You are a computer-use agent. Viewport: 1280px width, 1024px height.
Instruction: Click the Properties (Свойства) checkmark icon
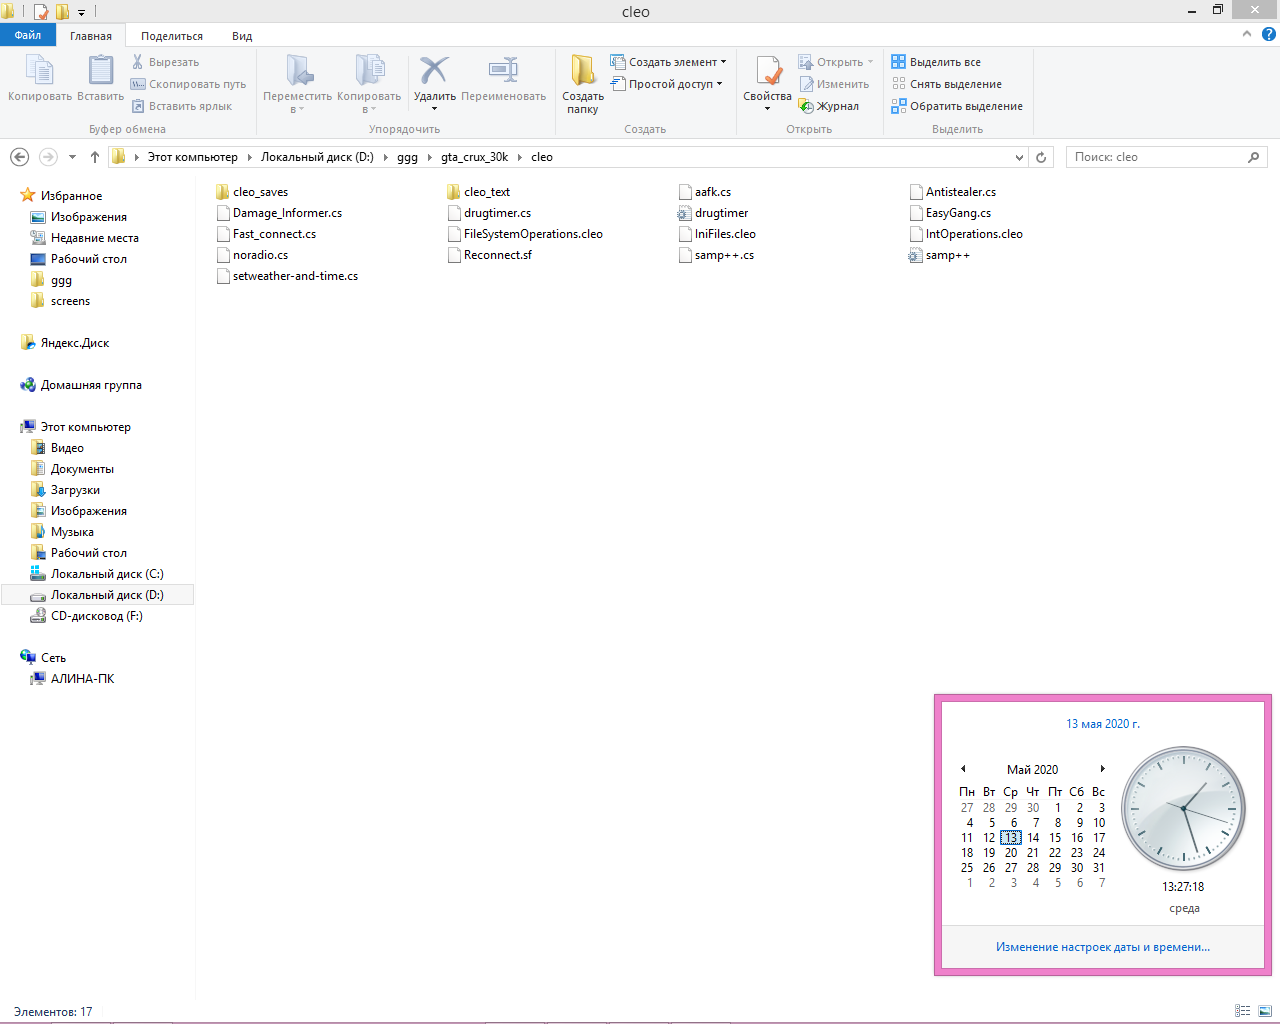[x=767, y=71]
